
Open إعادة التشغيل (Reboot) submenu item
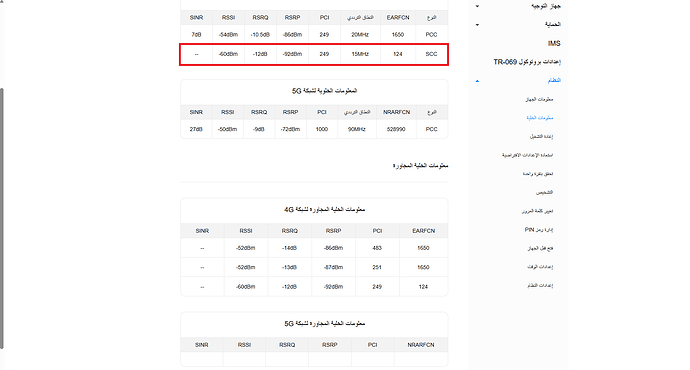point(541,136)
